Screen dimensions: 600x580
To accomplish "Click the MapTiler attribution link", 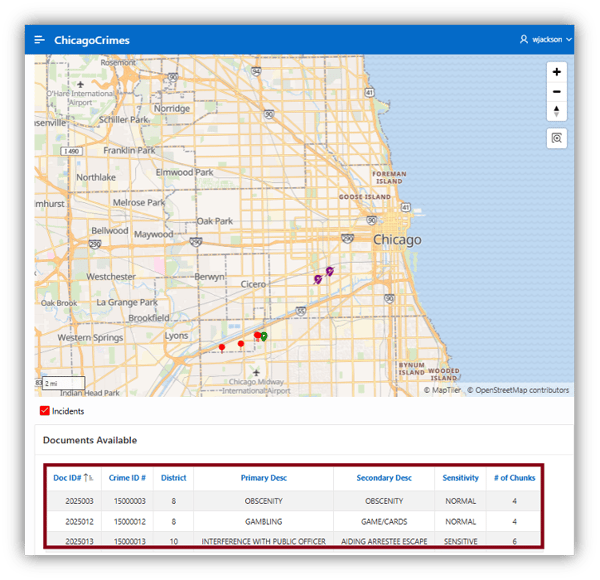I will click(445, 390).
